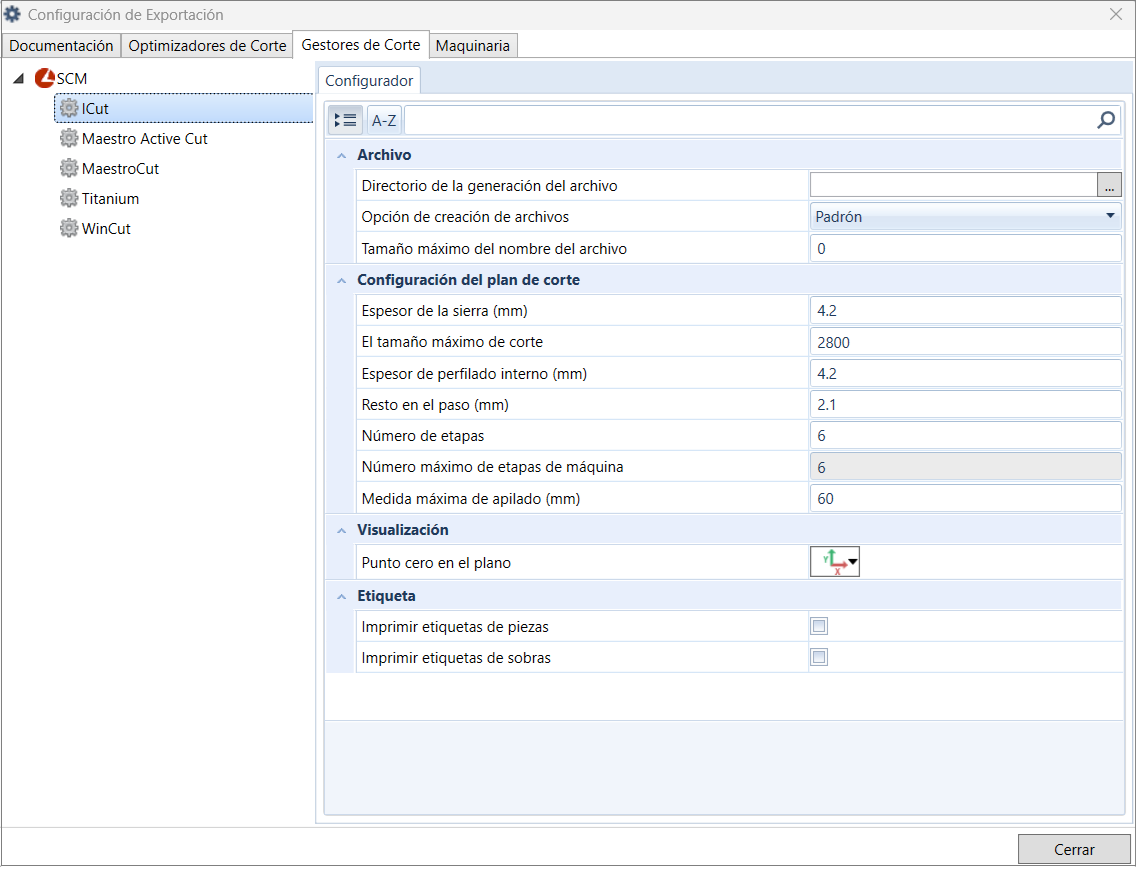
Task: Click the WinCut gear icon
Action: pos(69,228)
